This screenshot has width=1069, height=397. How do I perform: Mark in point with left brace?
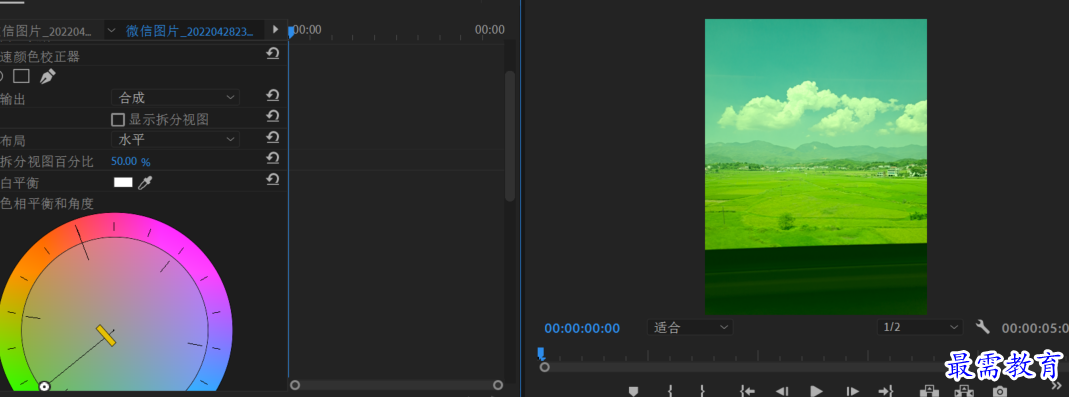pos(670,391)
